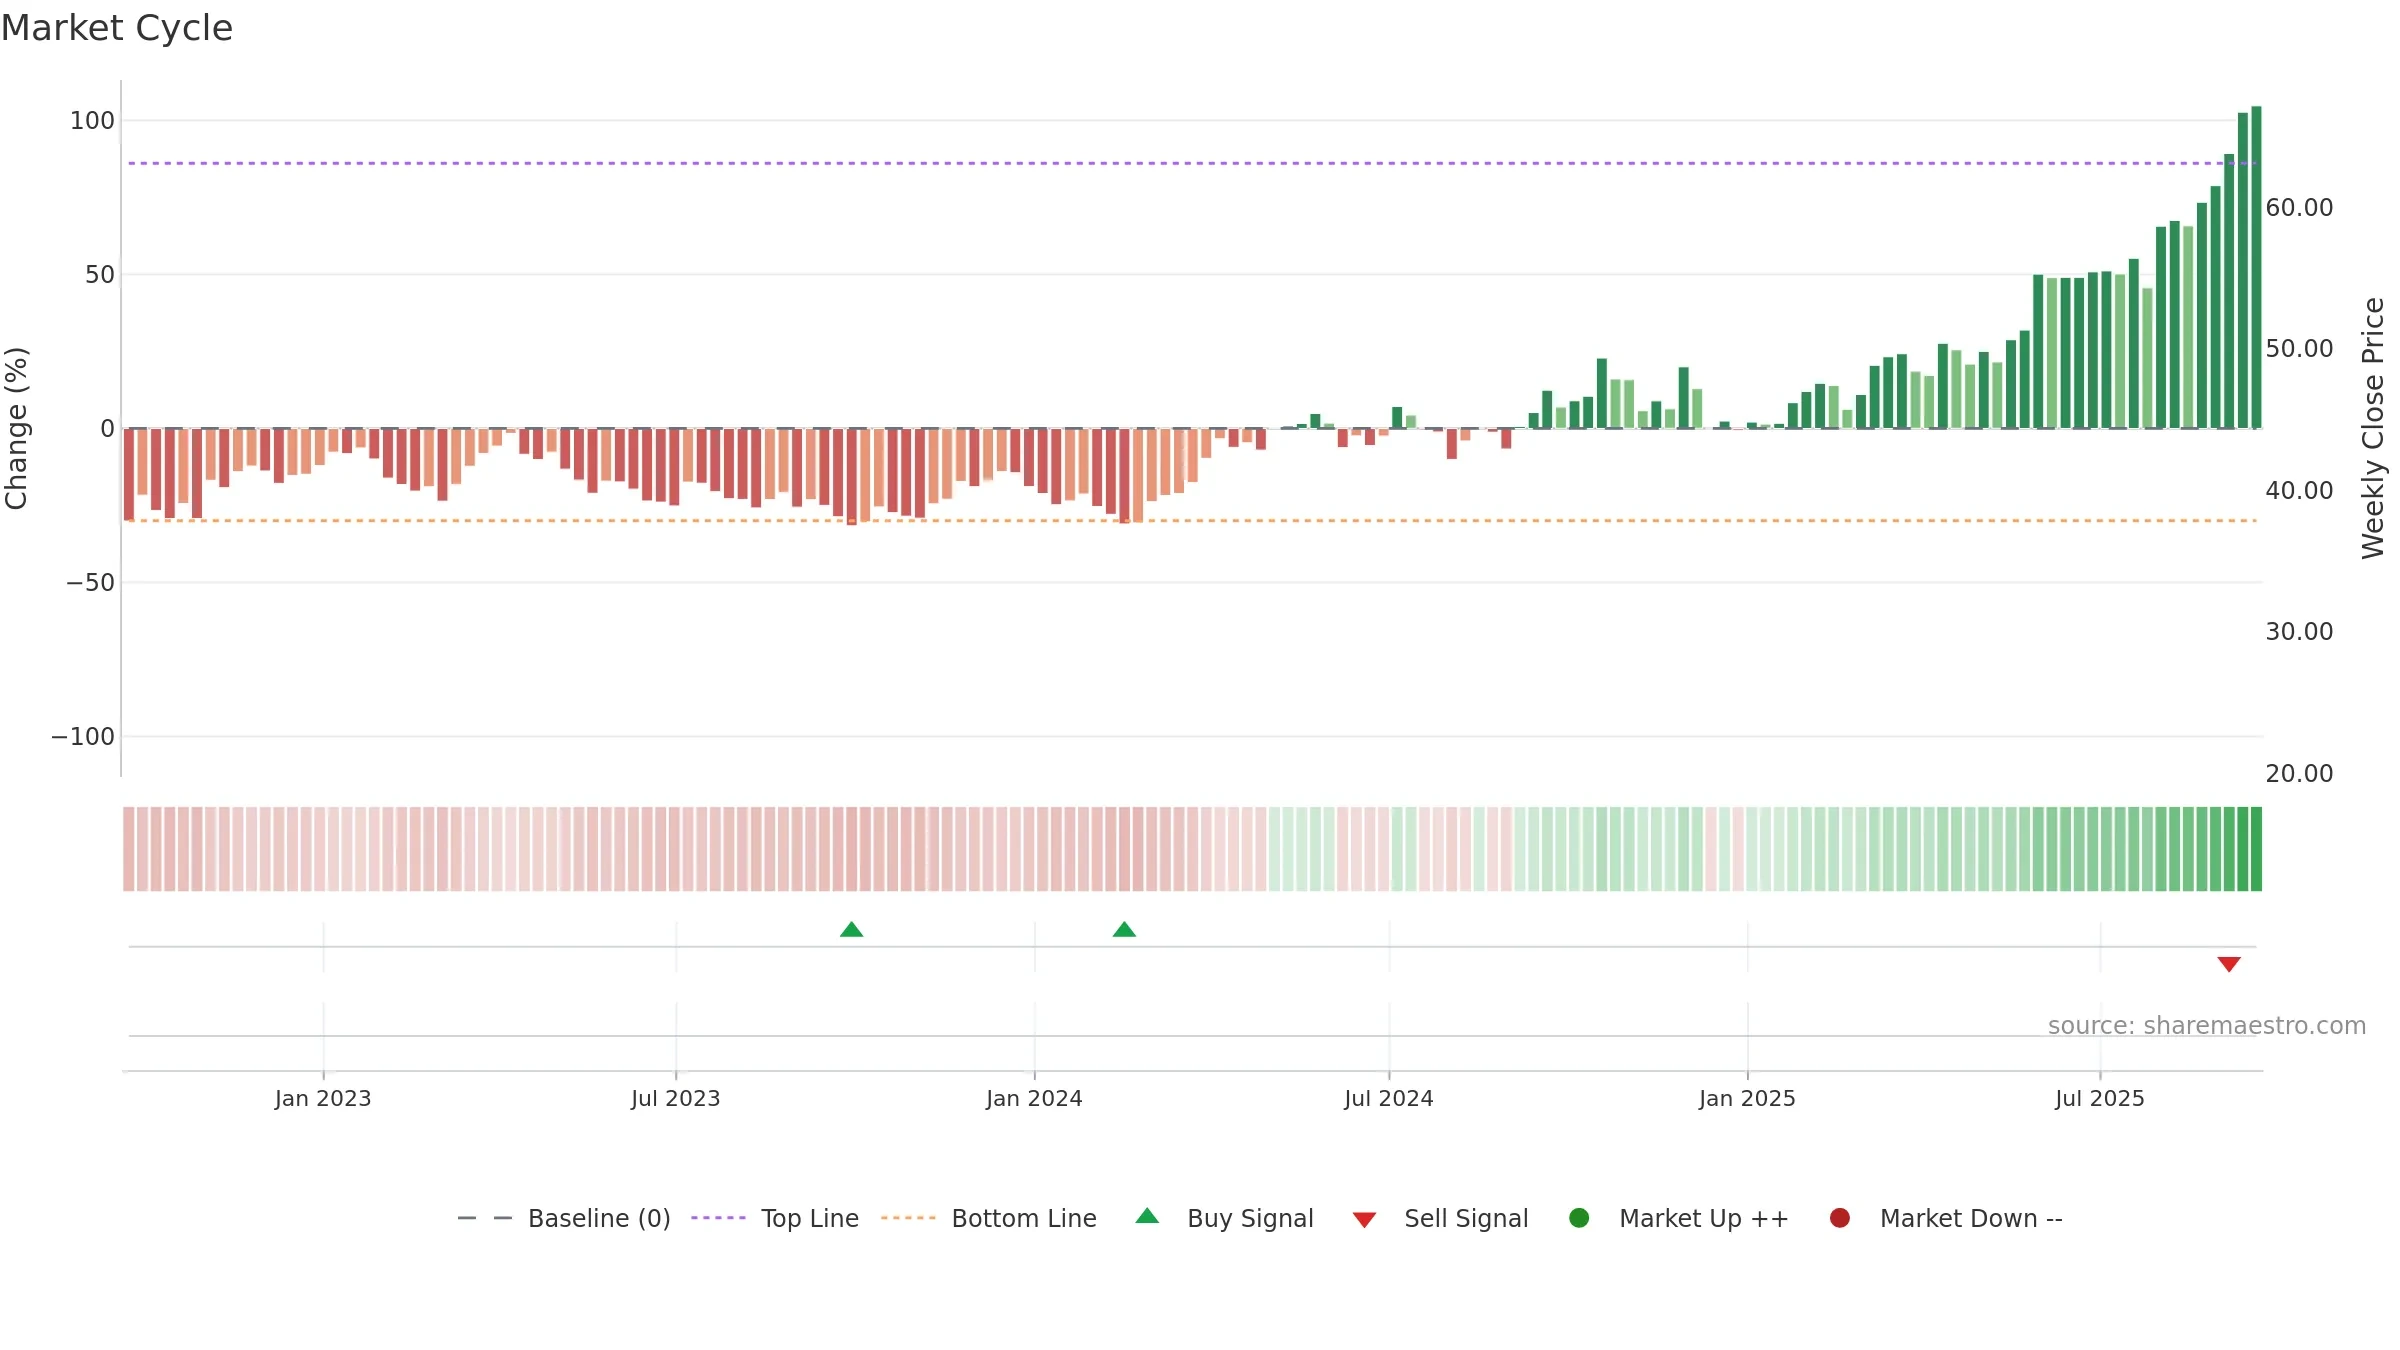The width and height of the screenshot is (2400, 1350).
Task: Click the dark red Market Down circle legend icon
Action: coord(1839,1218)
